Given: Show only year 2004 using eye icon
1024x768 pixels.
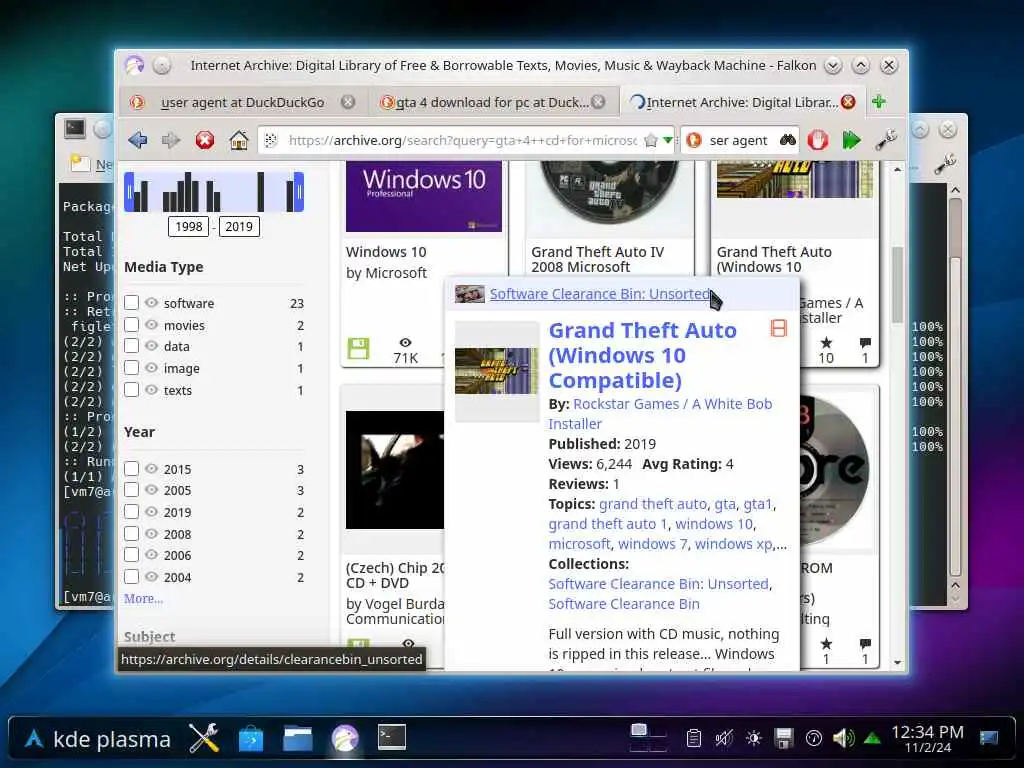Looking at the screenshot, I should tap(152, 577).
